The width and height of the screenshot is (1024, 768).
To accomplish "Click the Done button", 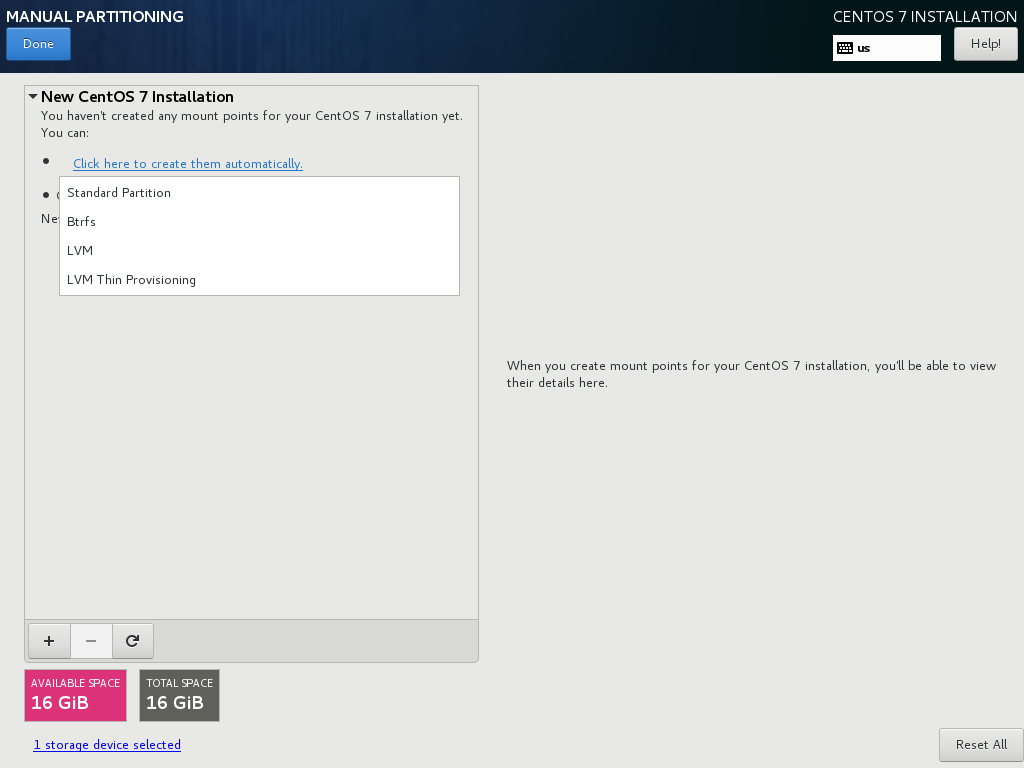I will click(x=39, y=44).
